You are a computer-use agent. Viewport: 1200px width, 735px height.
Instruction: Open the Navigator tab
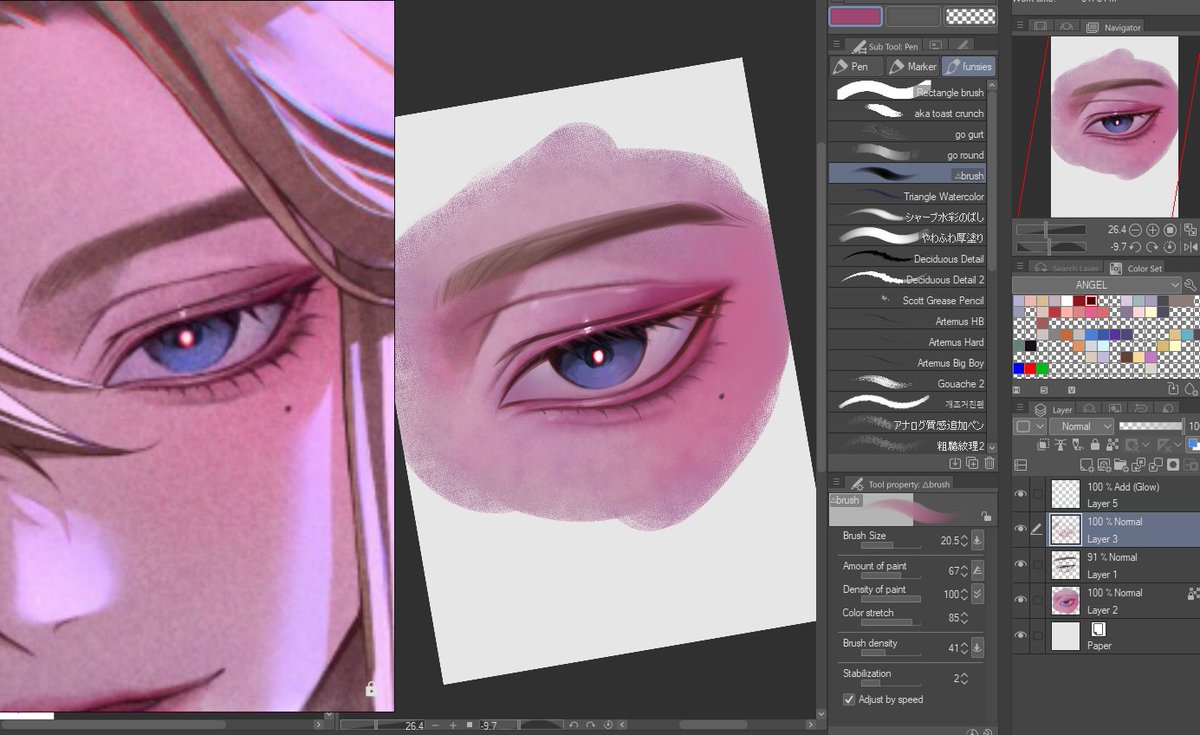[x=1113, y=27]
